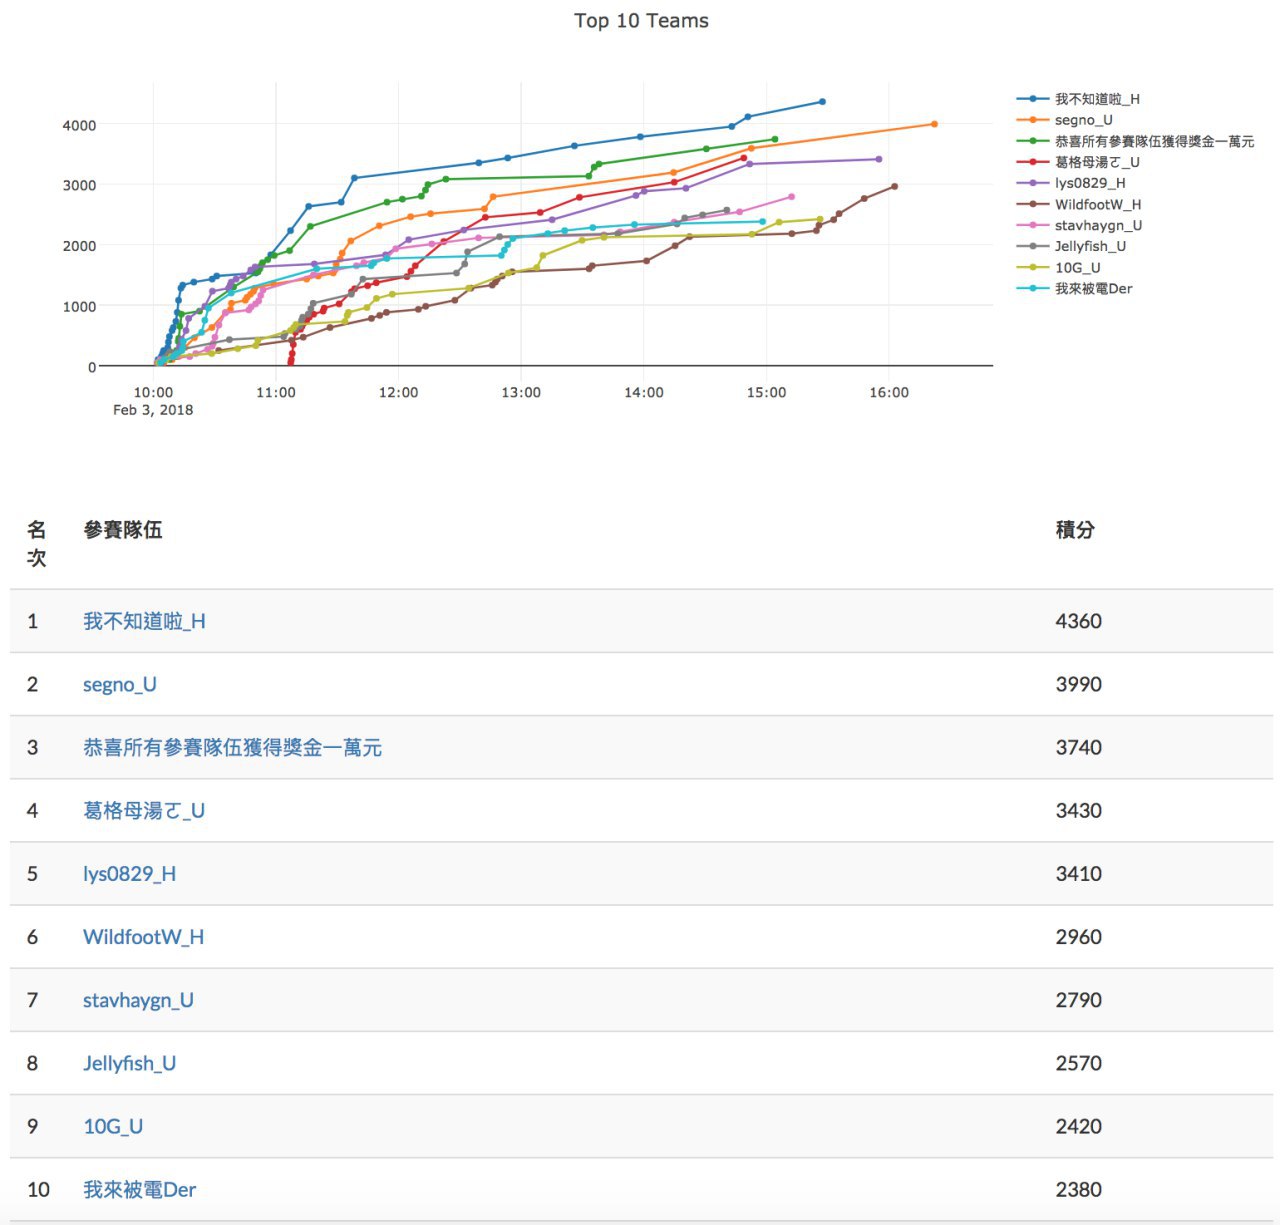
Task: Toggle stavhaygn_U legend entry
Action: coord(1079,225)
